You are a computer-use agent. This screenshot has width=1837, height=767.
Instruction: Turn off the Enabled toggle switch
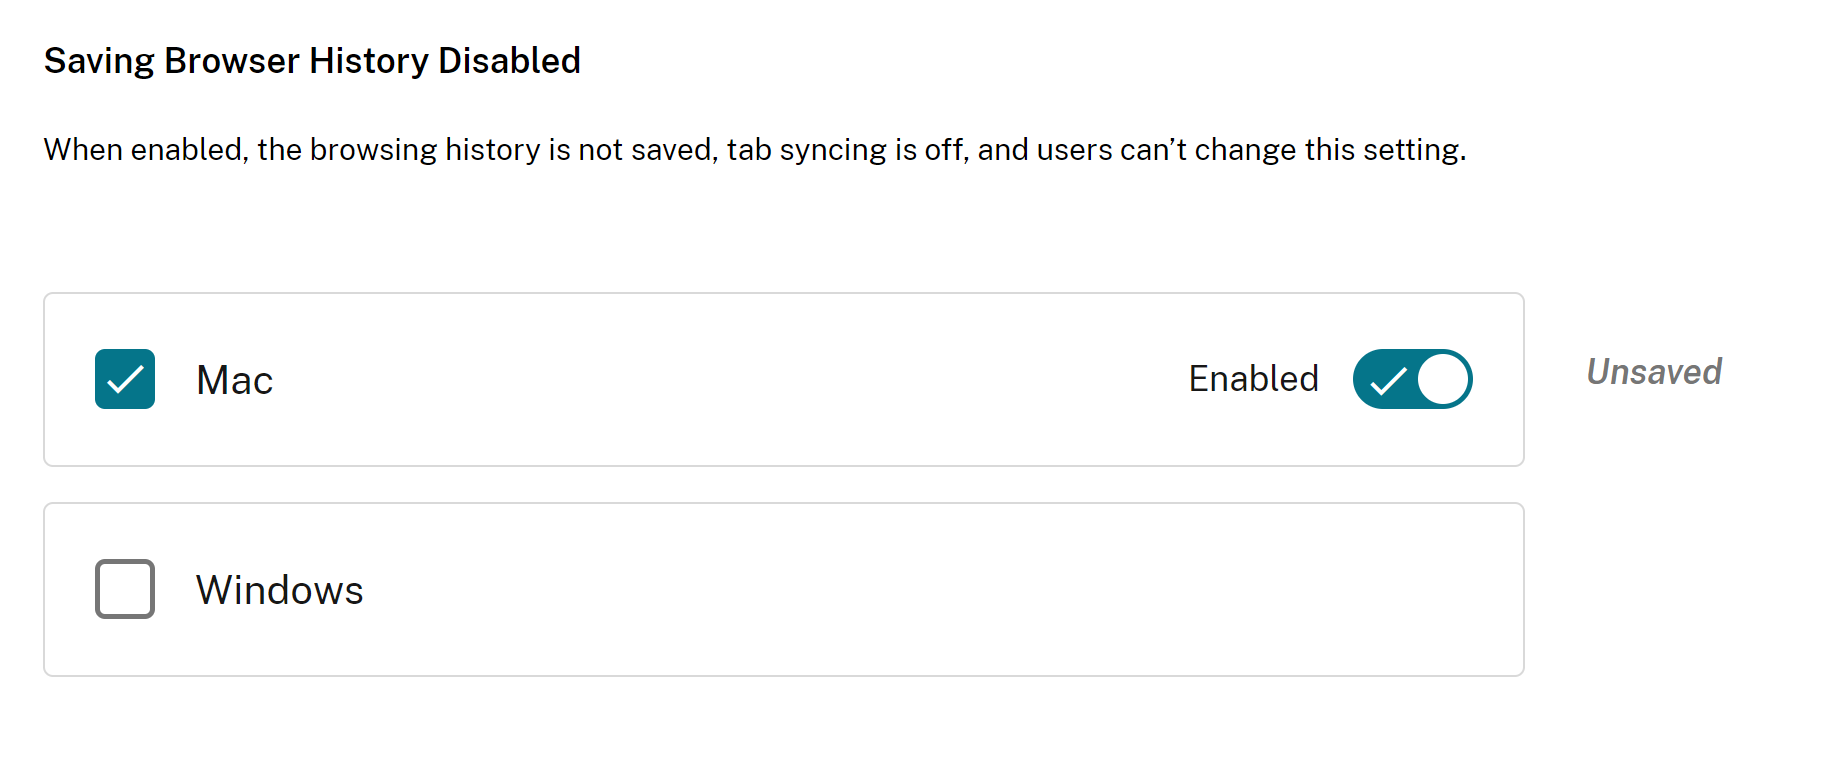coord(1412,379)
